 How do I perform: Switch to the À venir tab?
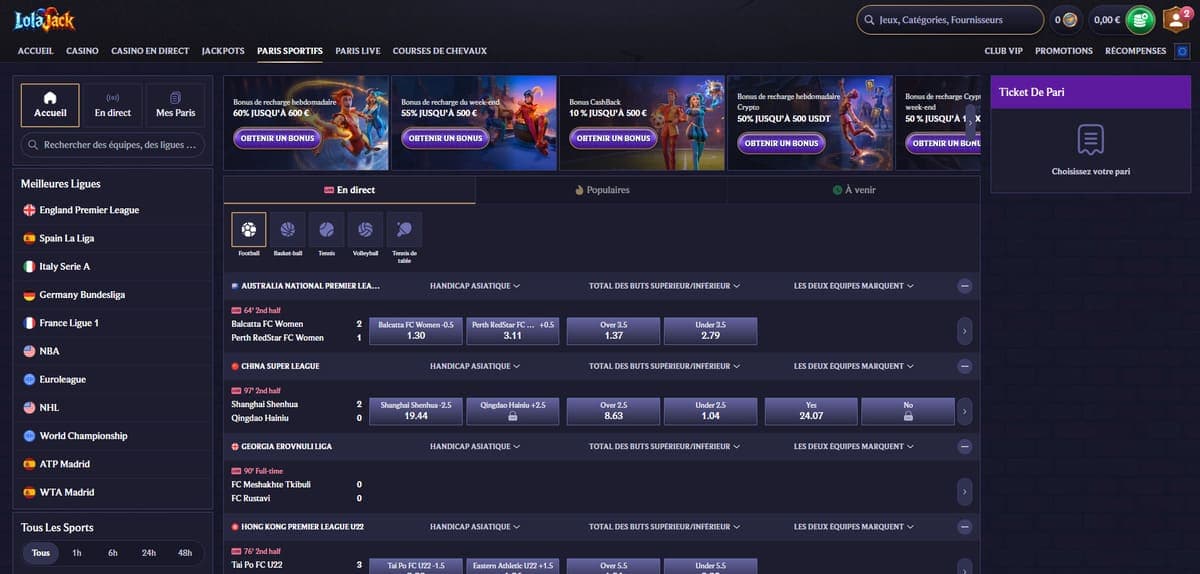click(853, 189)
